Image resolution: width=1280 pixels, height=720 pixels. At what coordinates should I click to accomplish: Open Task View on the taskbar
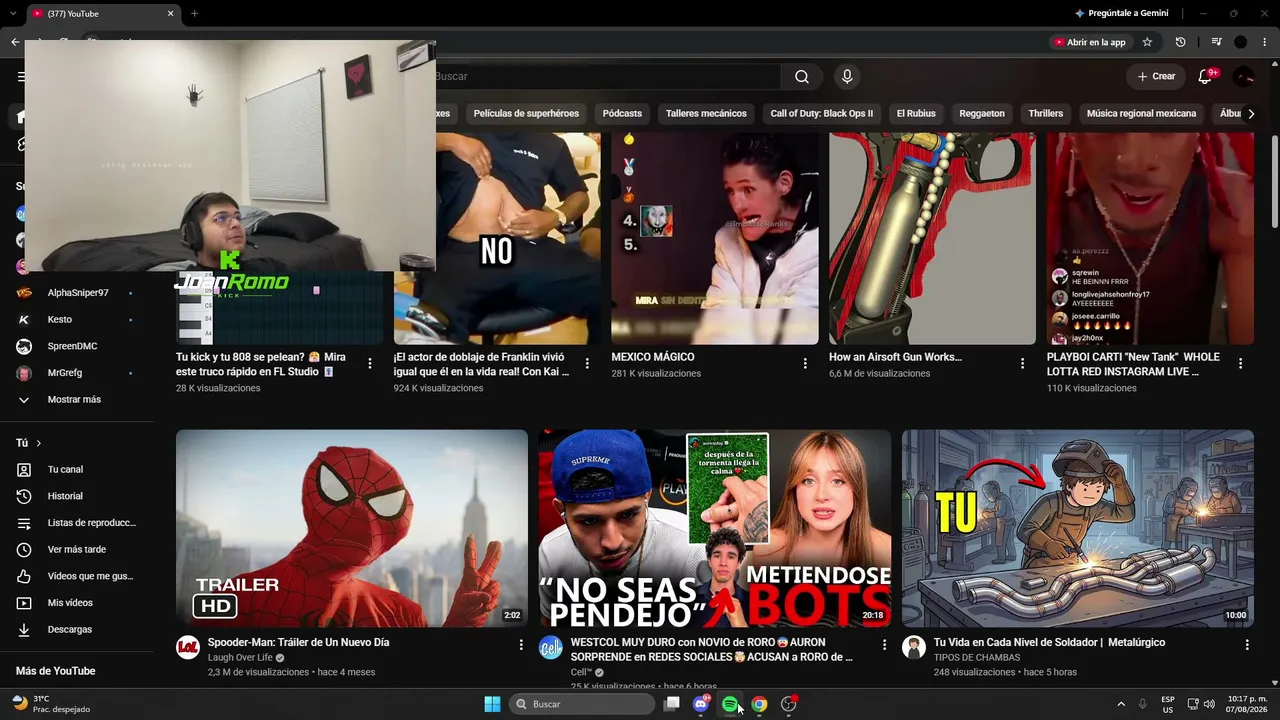(x=672, y=704)
